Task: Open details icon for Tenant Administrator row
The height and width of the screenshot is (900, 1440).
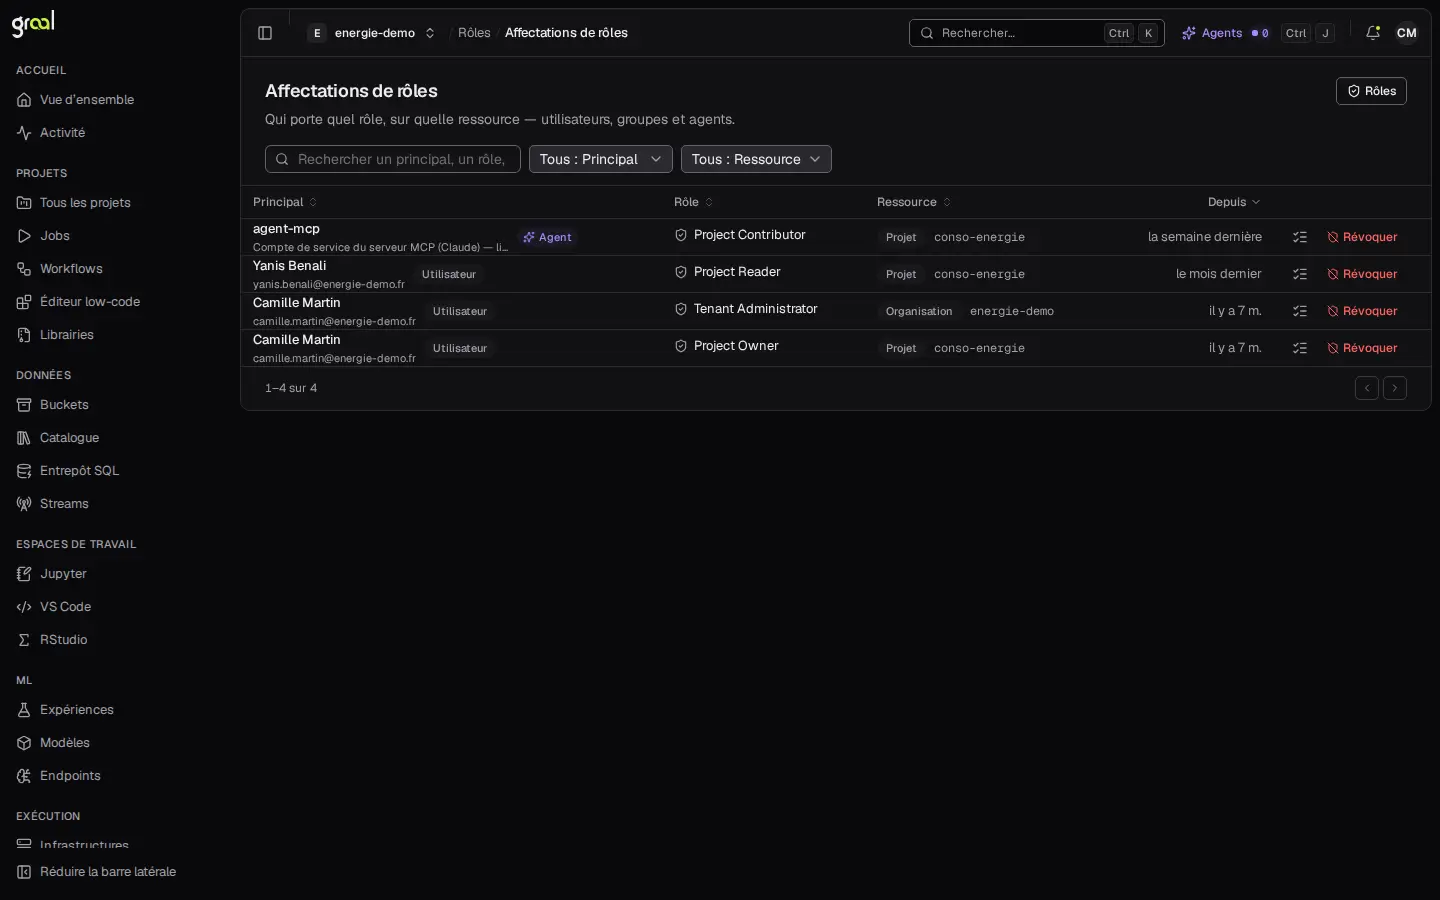Action: [1300, 311]
